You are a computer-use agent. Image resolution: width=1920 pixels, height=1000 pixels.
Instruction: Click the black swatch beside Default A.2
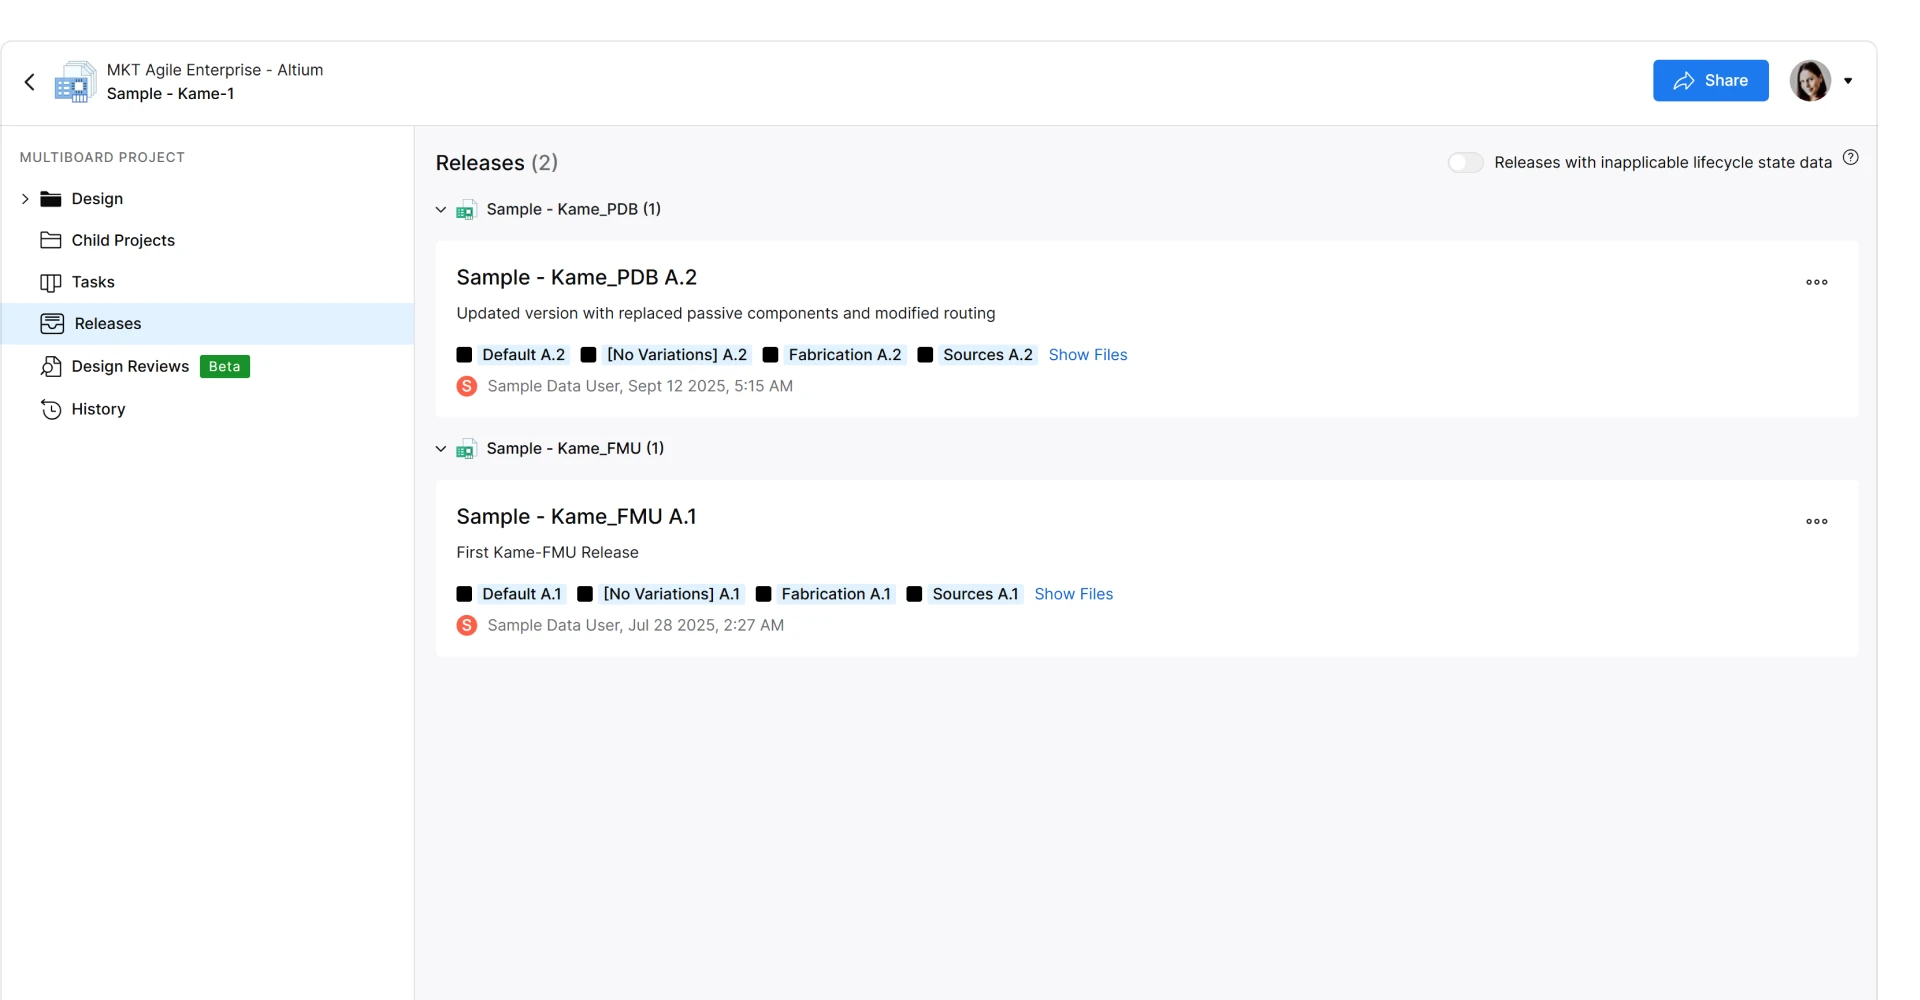464,355
